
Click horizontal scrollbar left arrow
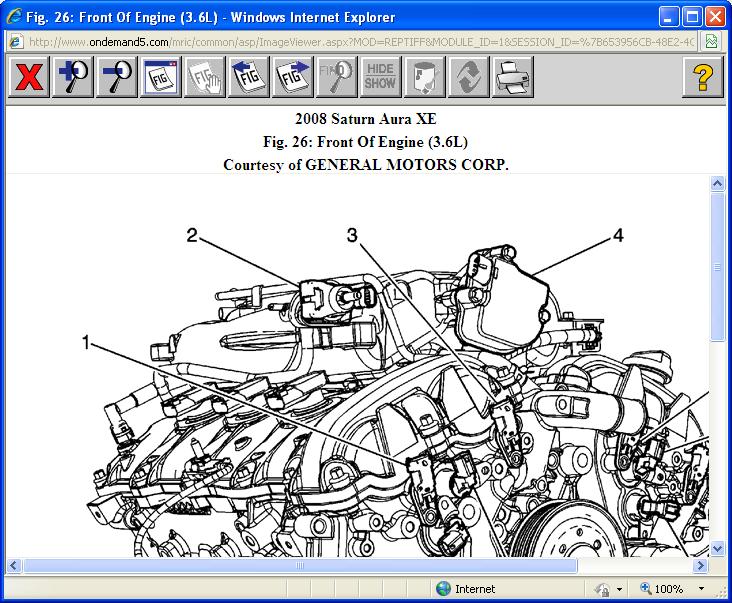(14, 566)
